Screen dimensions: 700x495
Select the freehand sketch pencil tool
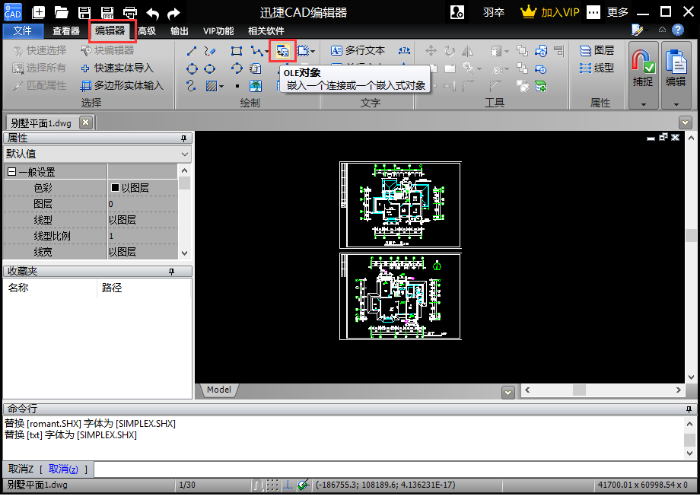point(209,51)
